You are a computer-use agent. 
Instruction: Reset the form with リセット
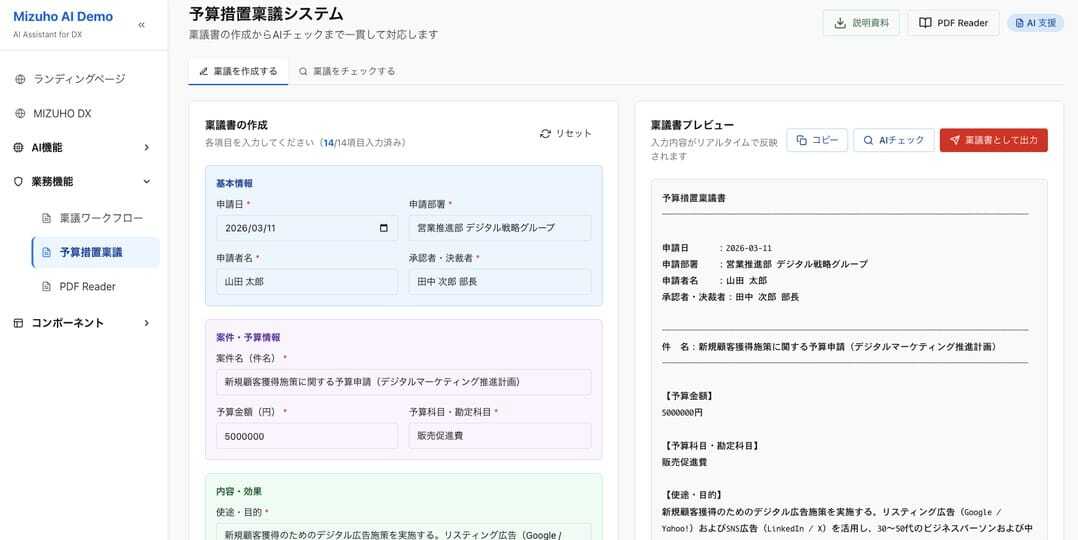pos(566,133)
